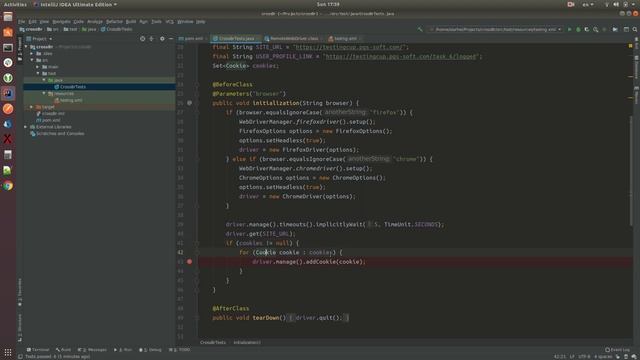Remove the breakpoint on driver.manage().addCookie line
Screen dimensions: 640x360
click(189, 262)
